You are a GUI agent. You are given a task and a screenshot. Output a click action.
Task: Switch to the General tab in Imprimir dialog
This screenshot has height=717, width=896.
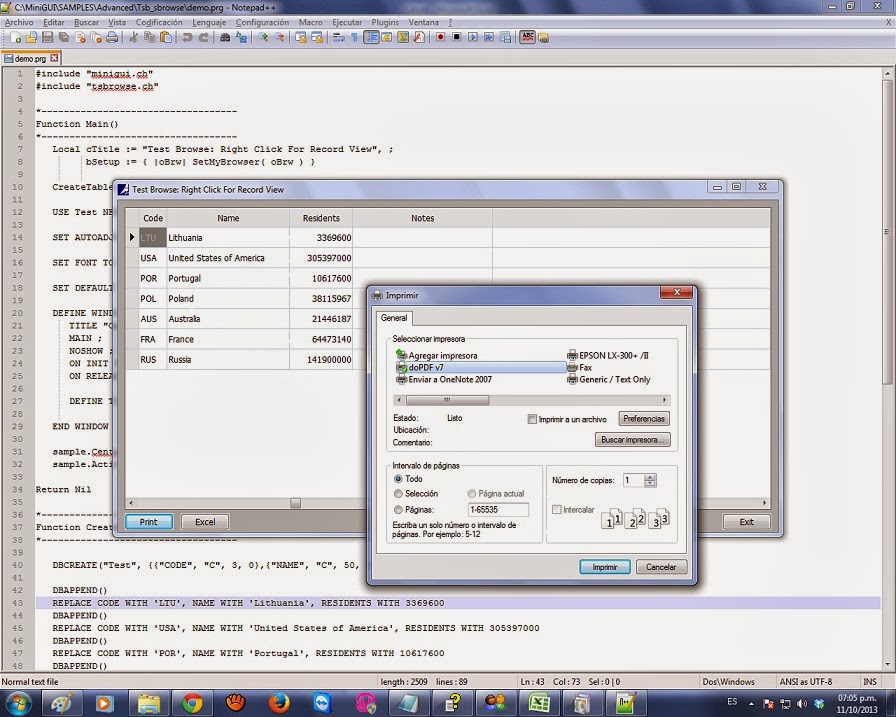click(x=394, y=318)
